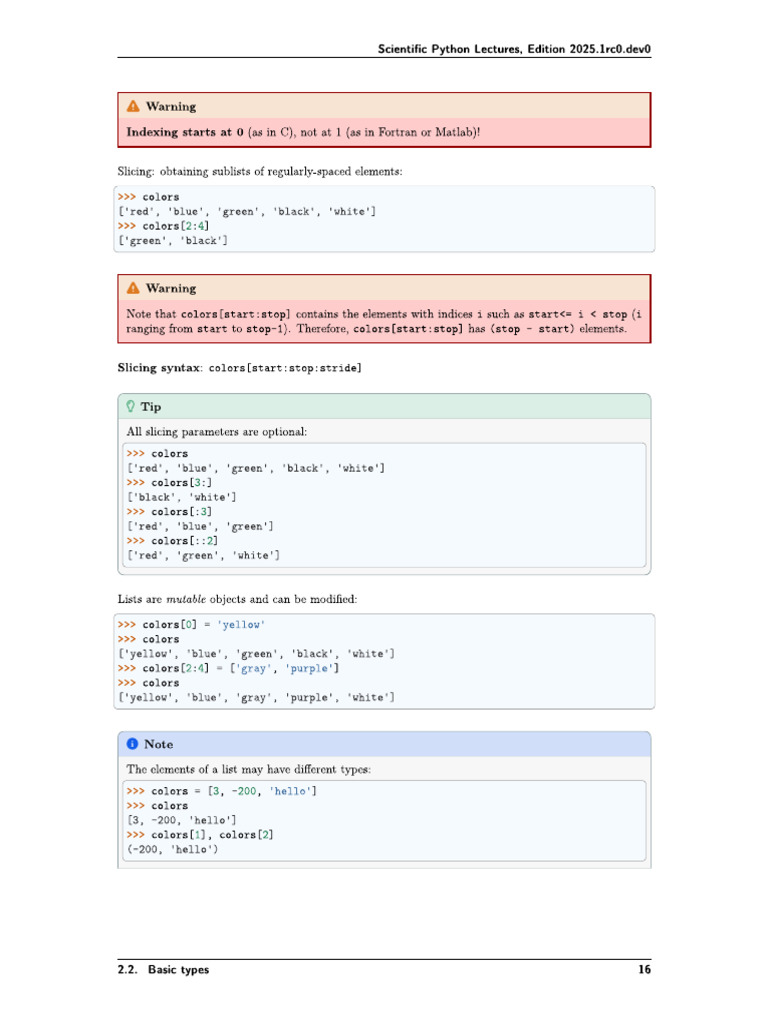
Task: Click the colors[3:] code line
Action: (x=169, y=482)
